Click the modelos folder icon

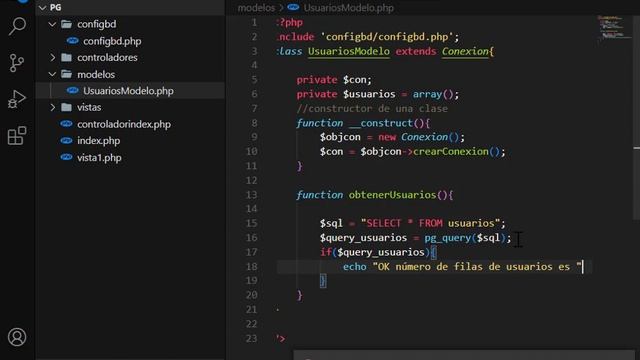coord(66,74)
